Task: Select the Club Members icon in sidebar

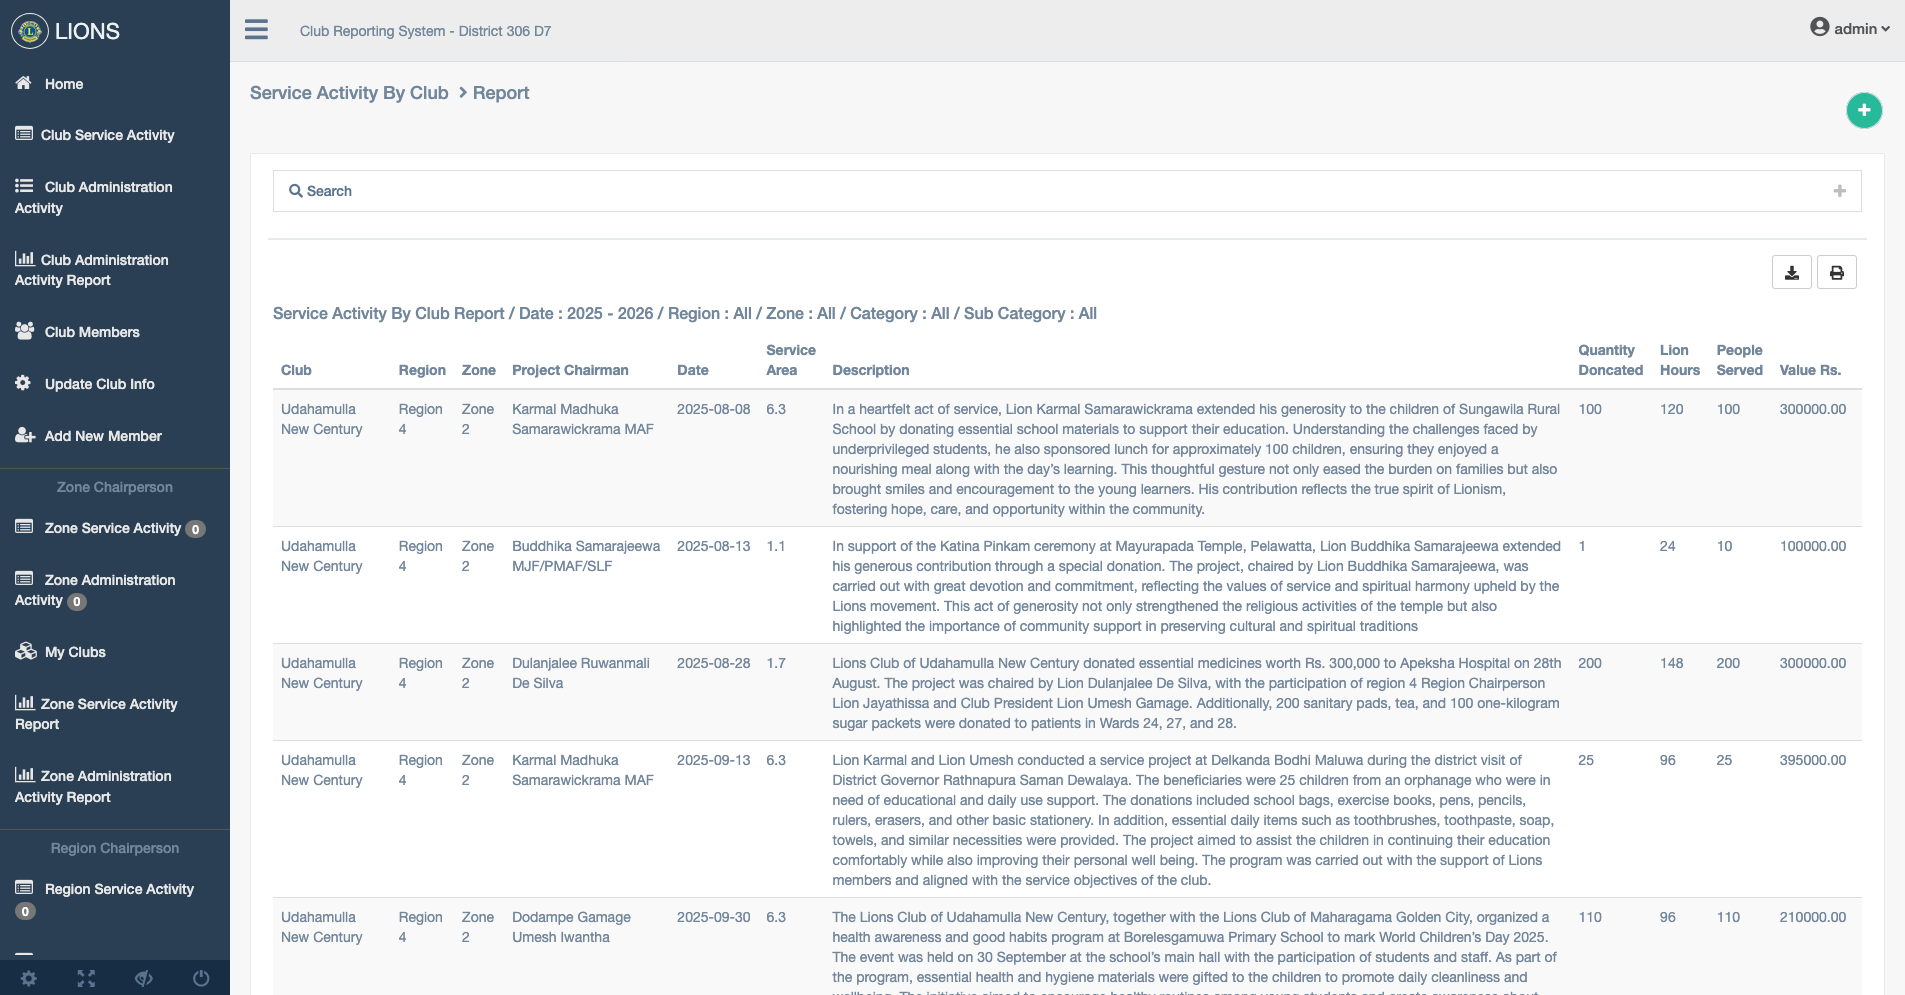Action: (x=22, y=330)
